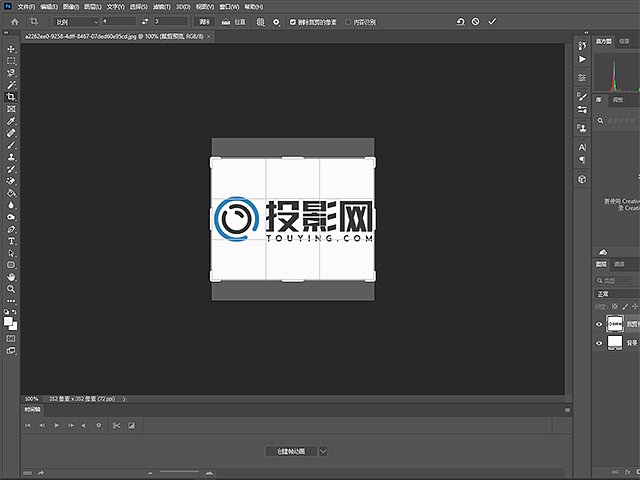Open the Edit Toolbar three-dots menu
This screenshot has height=480, width=640.
(x=11, y=301)
